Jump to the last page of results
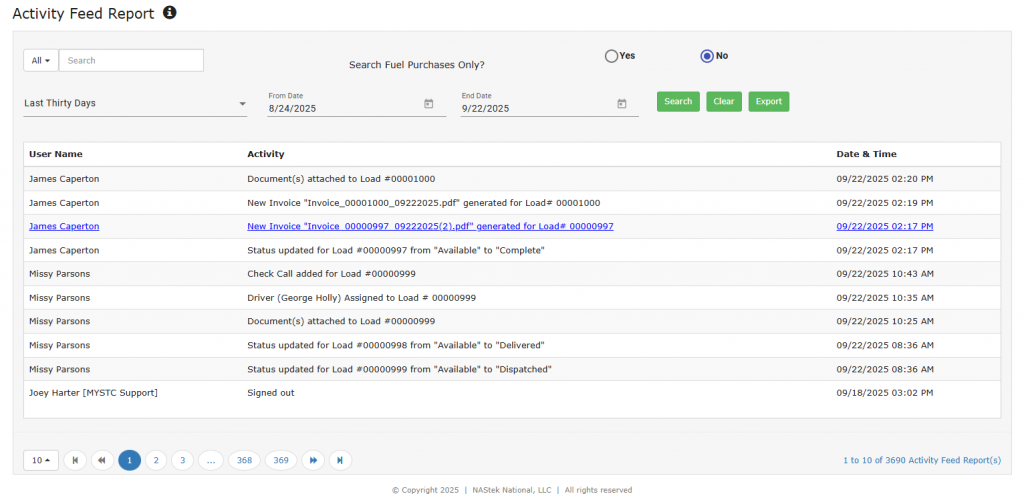 340,460
